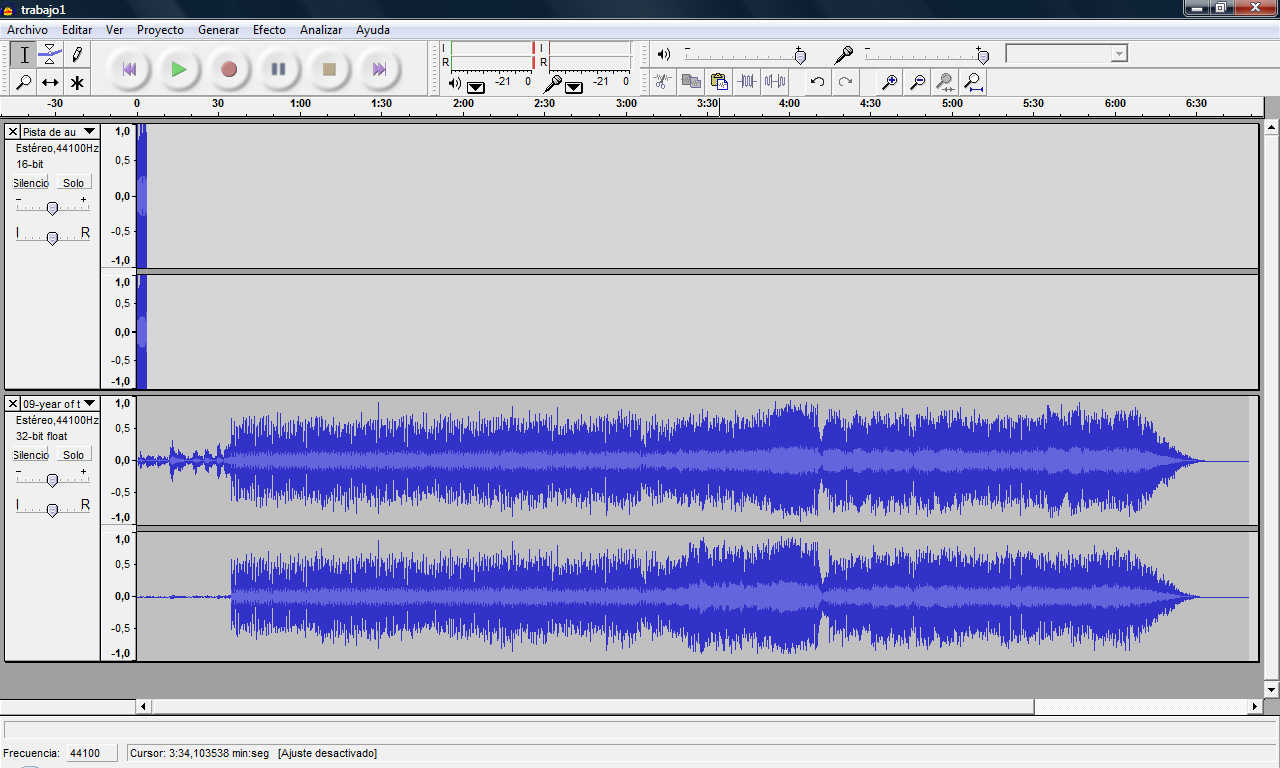This screenshot has width=1280, height=768.
Task: Open the Editar menu
Action: [77, 30]
